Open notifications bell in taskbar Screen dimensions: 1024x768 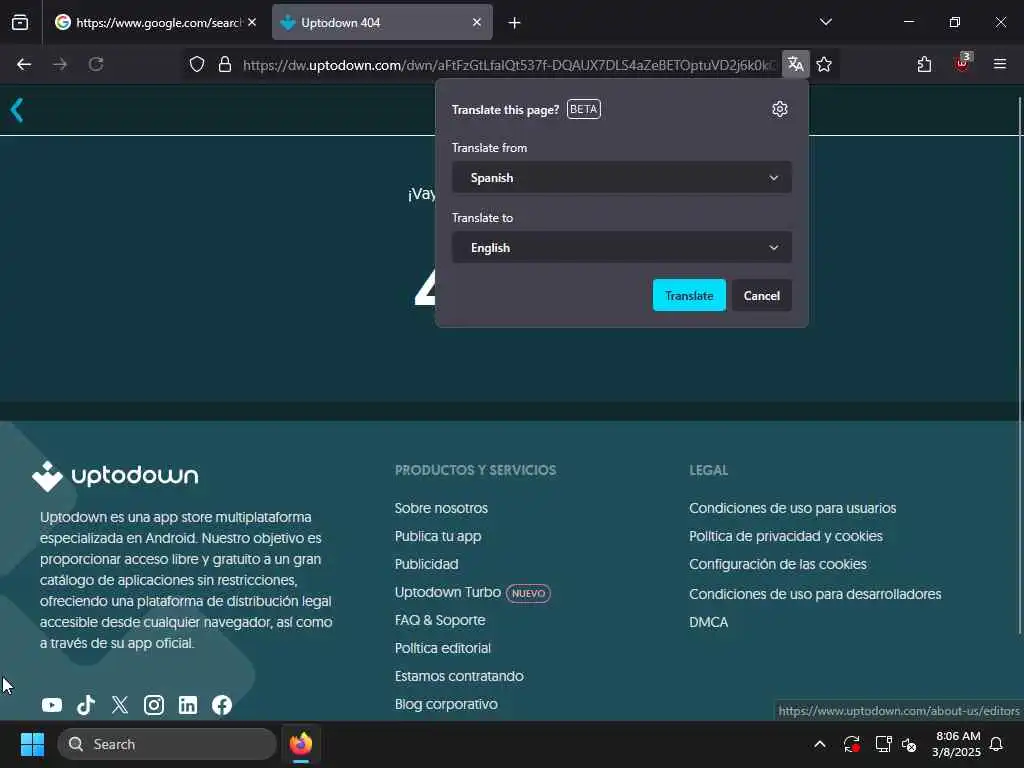point(996,744)
